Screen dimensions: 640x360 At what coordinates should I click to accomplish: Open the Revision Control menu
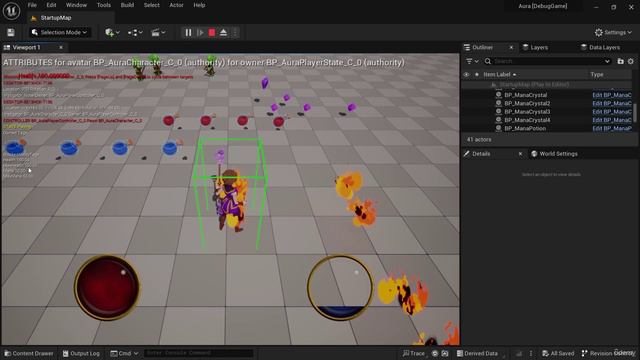coord(608,353)
